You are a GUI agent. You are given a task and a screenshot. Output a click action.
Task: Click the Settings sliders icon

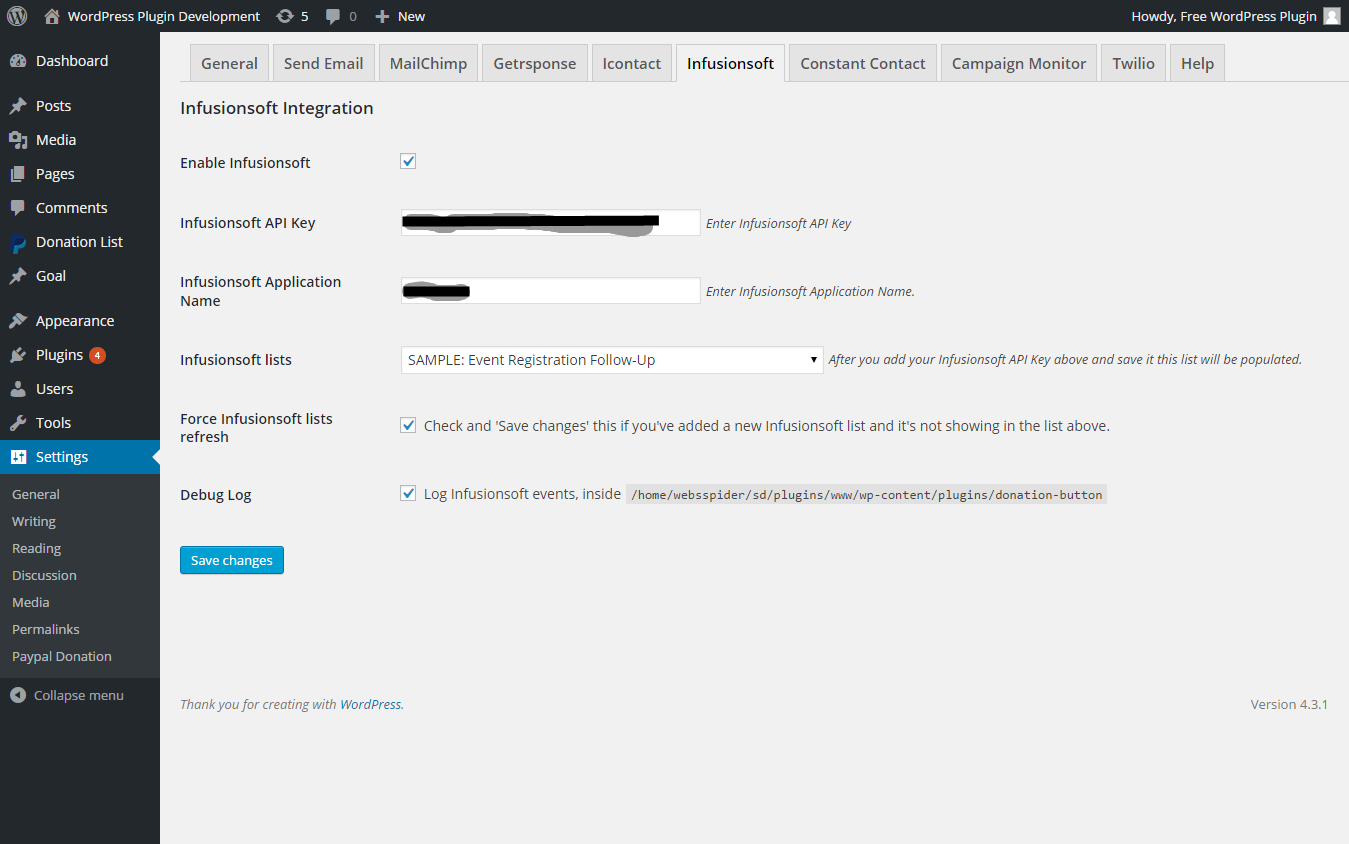pos(18,457)
